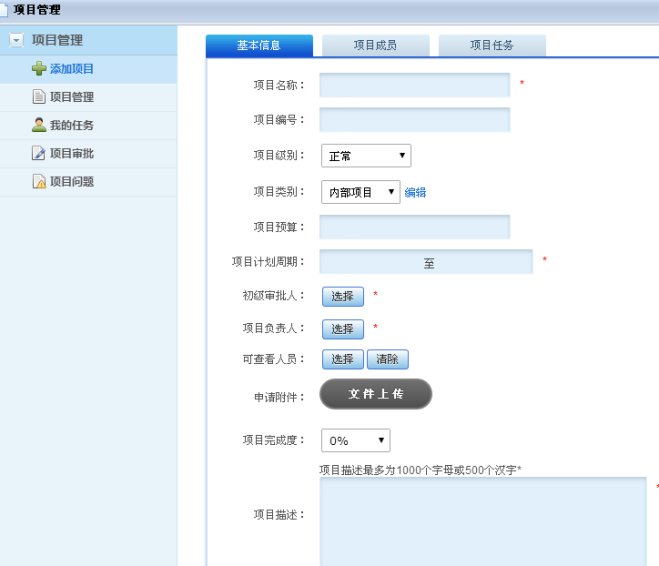Click the warning icon for 项目问题
Viewport: 659px width, 566px height.
(39, 182)
